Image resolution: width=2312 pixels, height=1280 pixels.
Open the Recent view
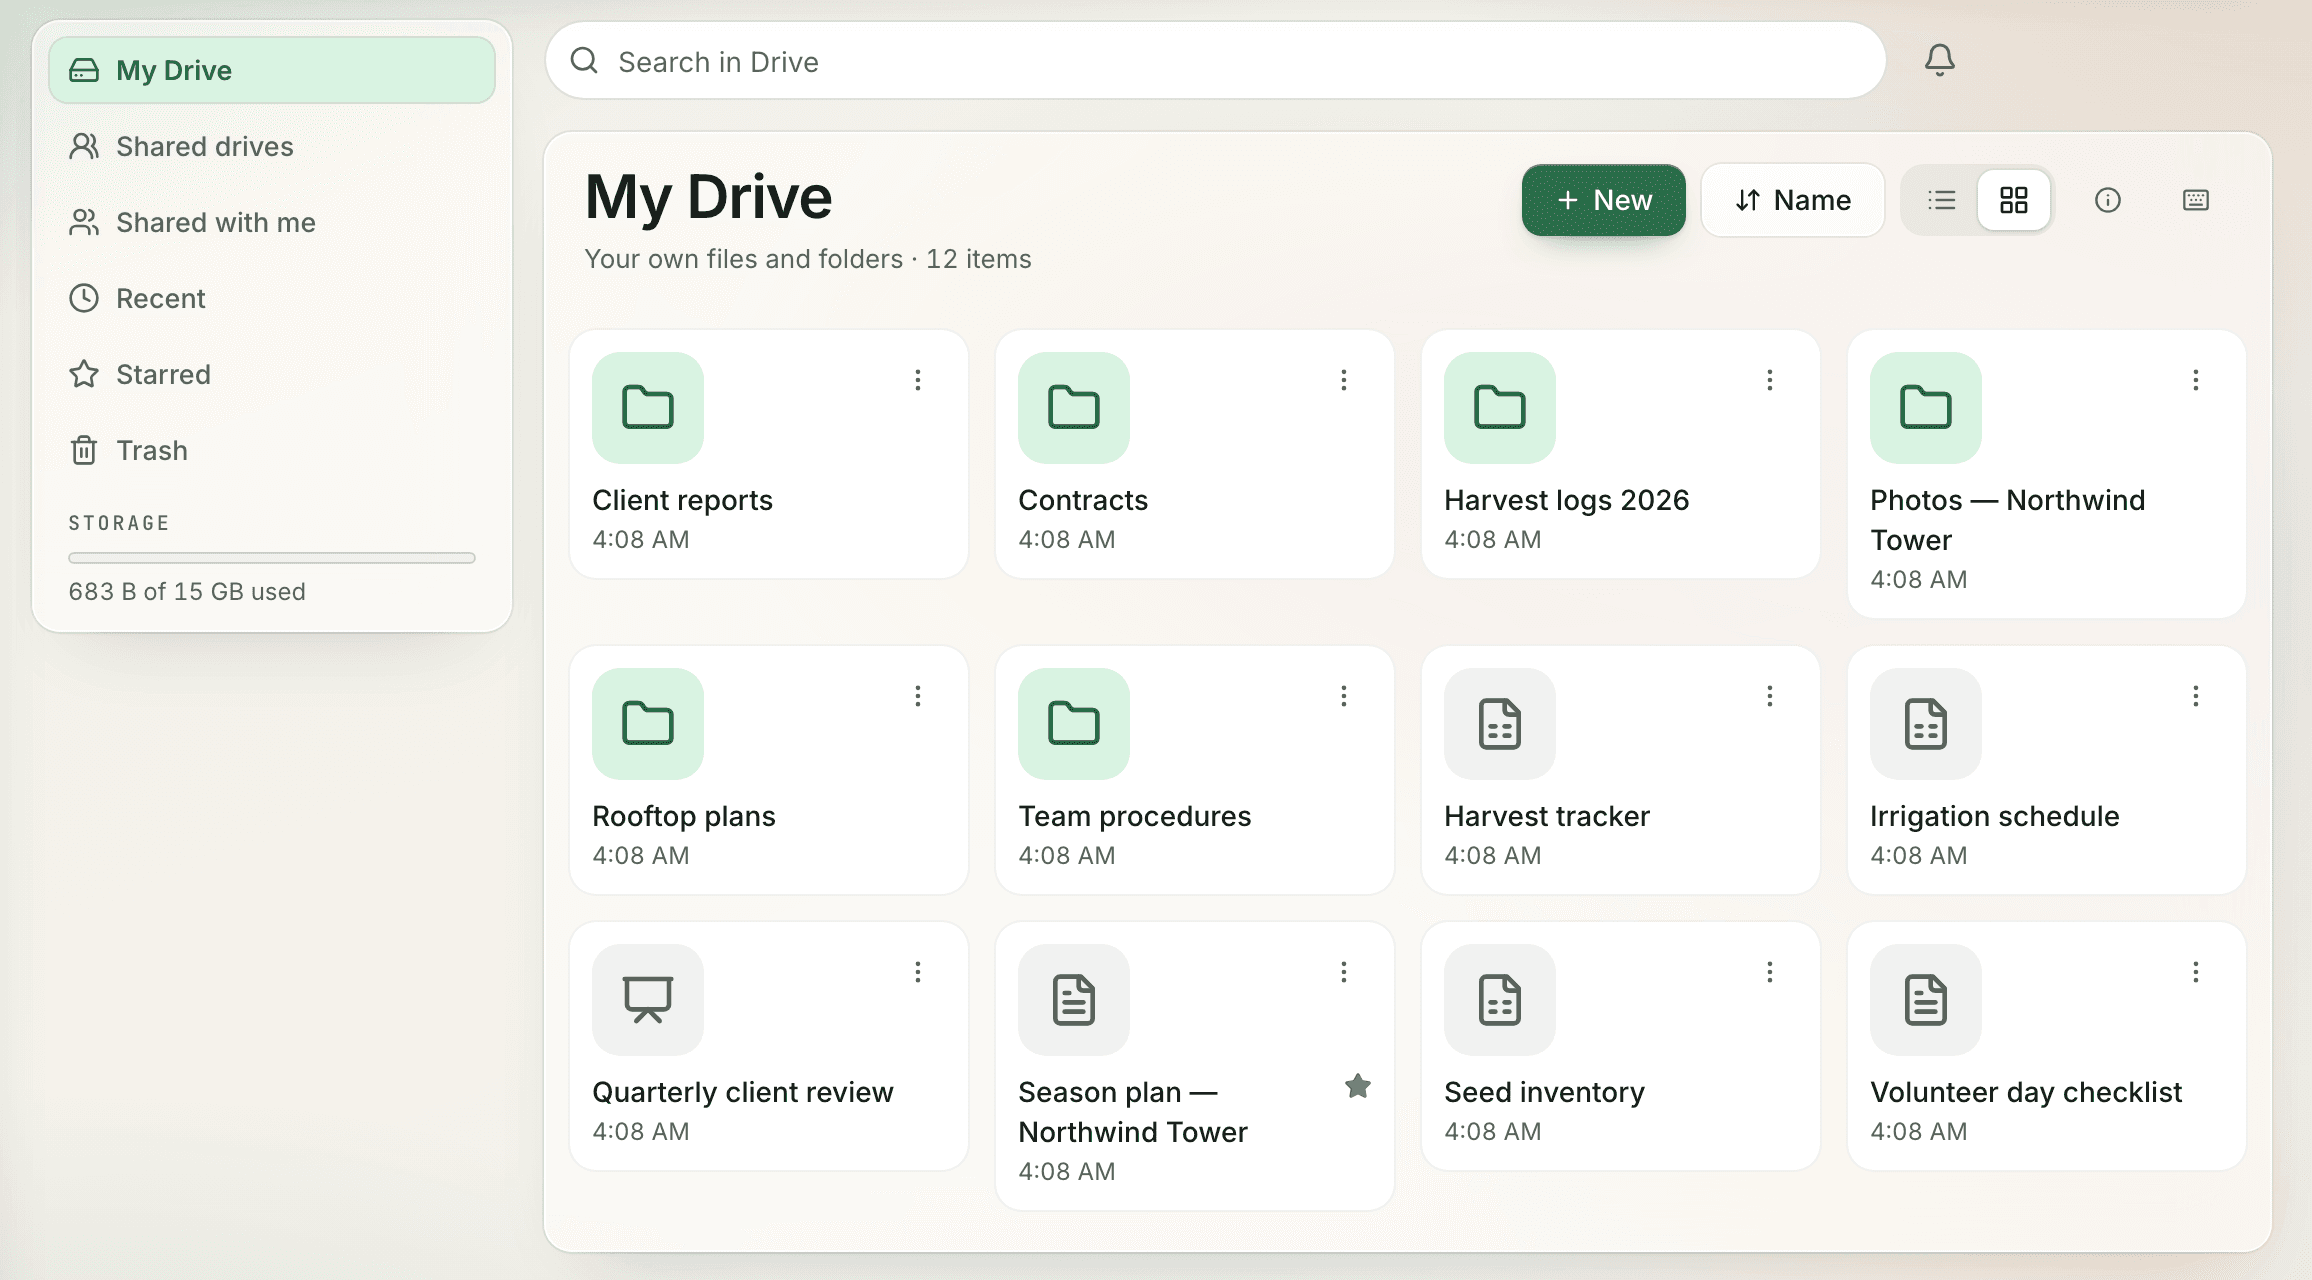point(272,298)
